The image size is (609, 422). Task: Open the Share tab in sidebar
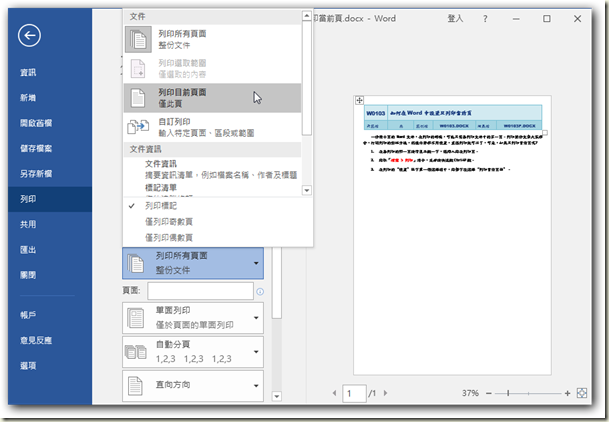pos(50,224)
